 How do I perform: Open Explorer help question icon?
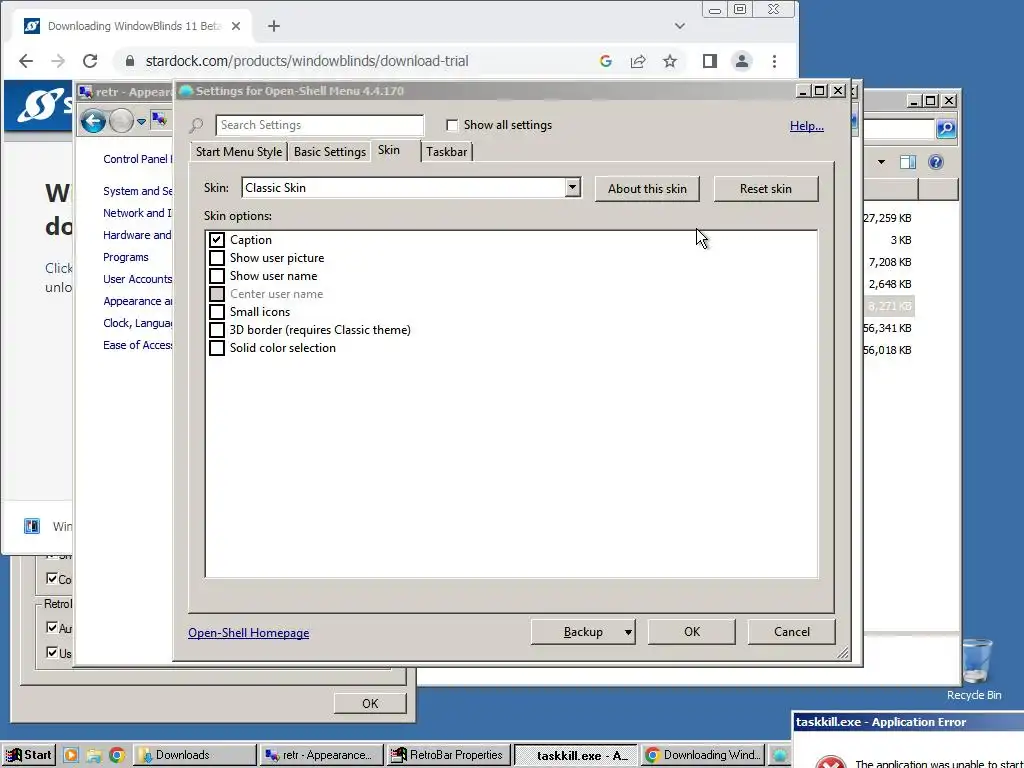[935, 162]
